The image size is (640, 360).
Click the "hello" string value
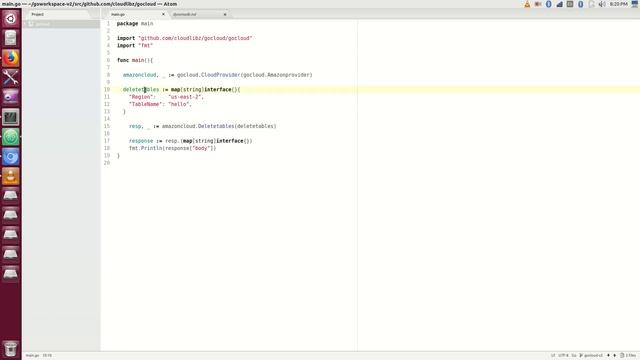click(179, 104)
